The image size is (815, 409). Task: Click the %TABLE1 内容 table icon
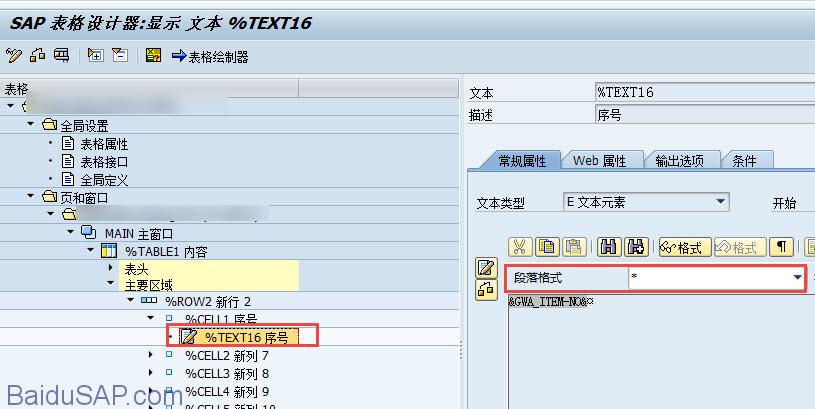pyautogui.click(x=109, y=250)
